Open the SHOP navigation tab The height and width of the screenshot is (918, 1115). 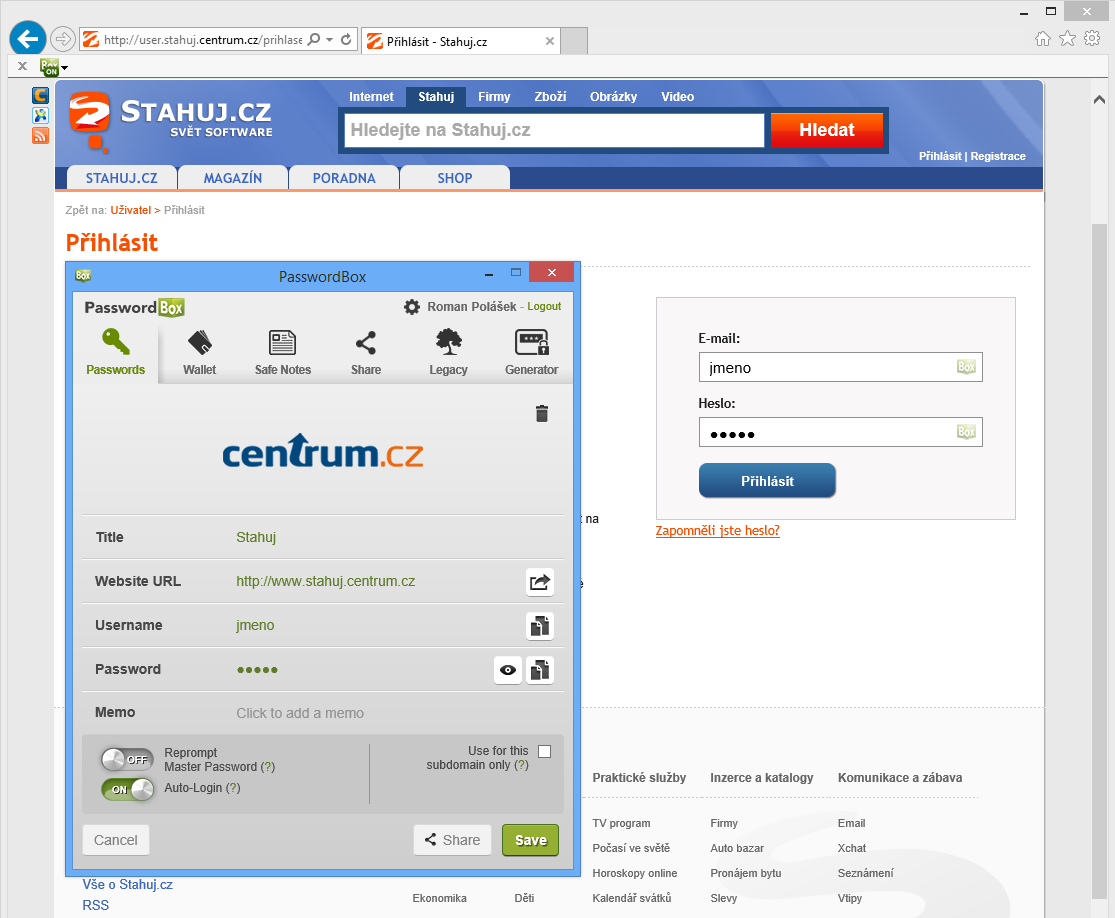point(455,178)
